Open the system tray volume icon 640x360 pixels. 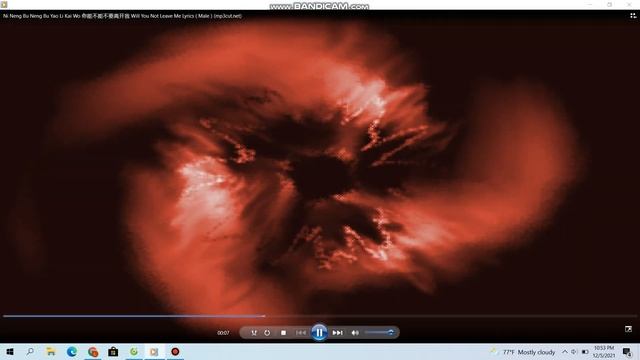[574, 352]
